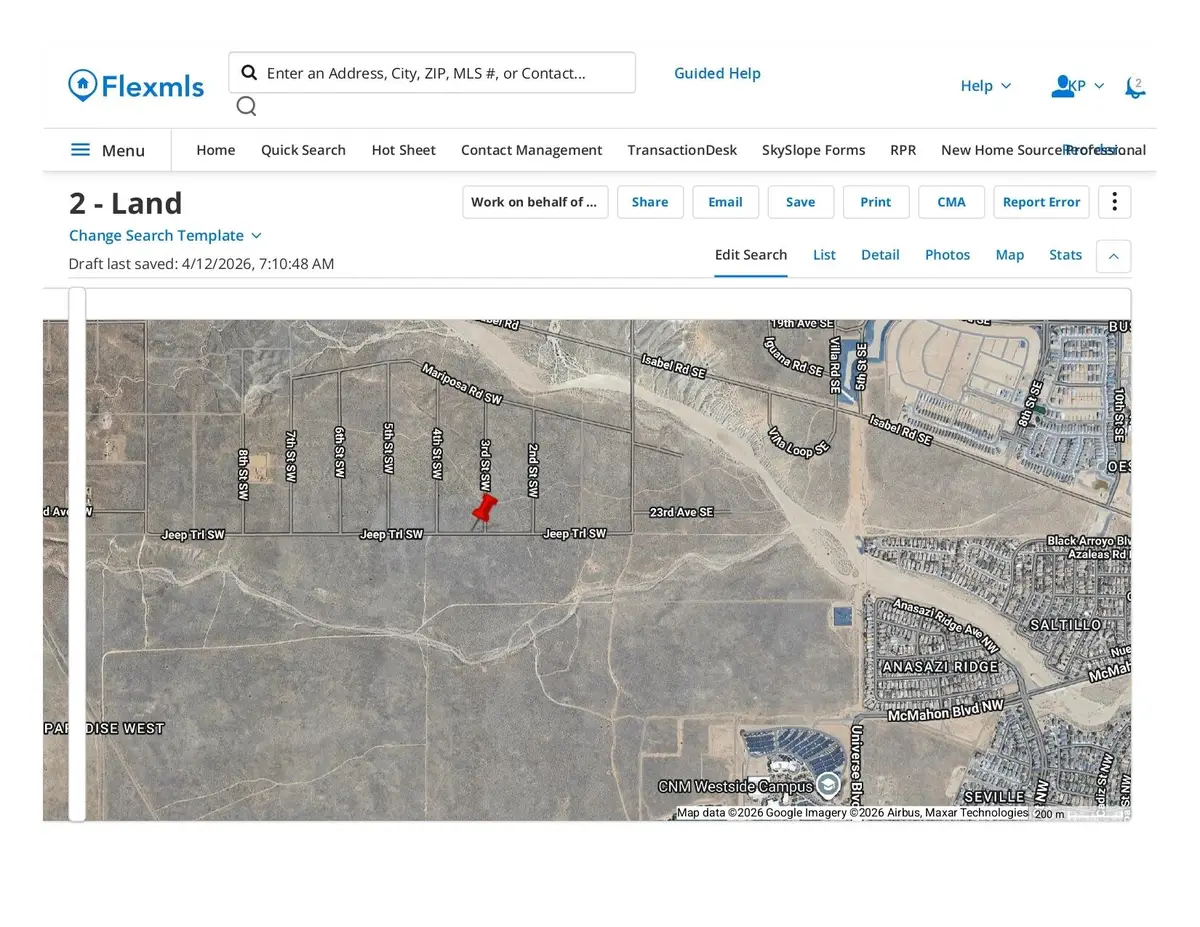Open the three-dot overflow menu icon
Viewport: 1200px width, 927px height.
[x=1114, y=201]
